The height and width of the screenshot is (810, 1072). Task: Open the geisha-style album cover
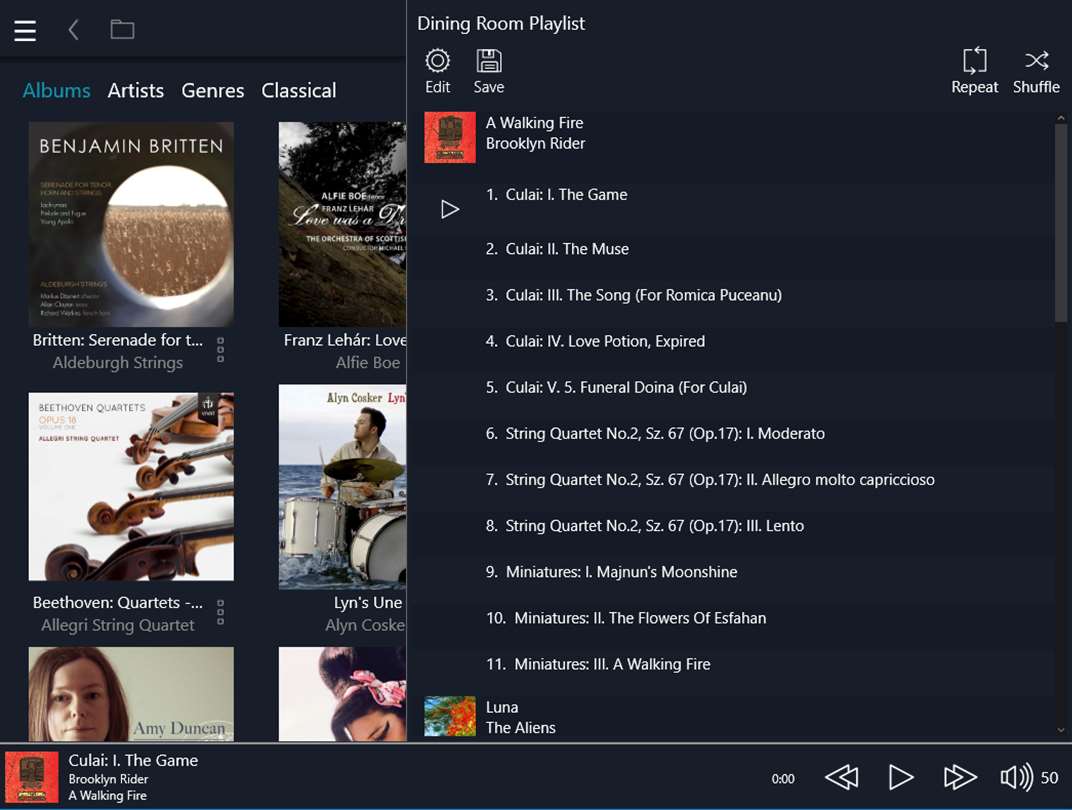coord(342,694)
